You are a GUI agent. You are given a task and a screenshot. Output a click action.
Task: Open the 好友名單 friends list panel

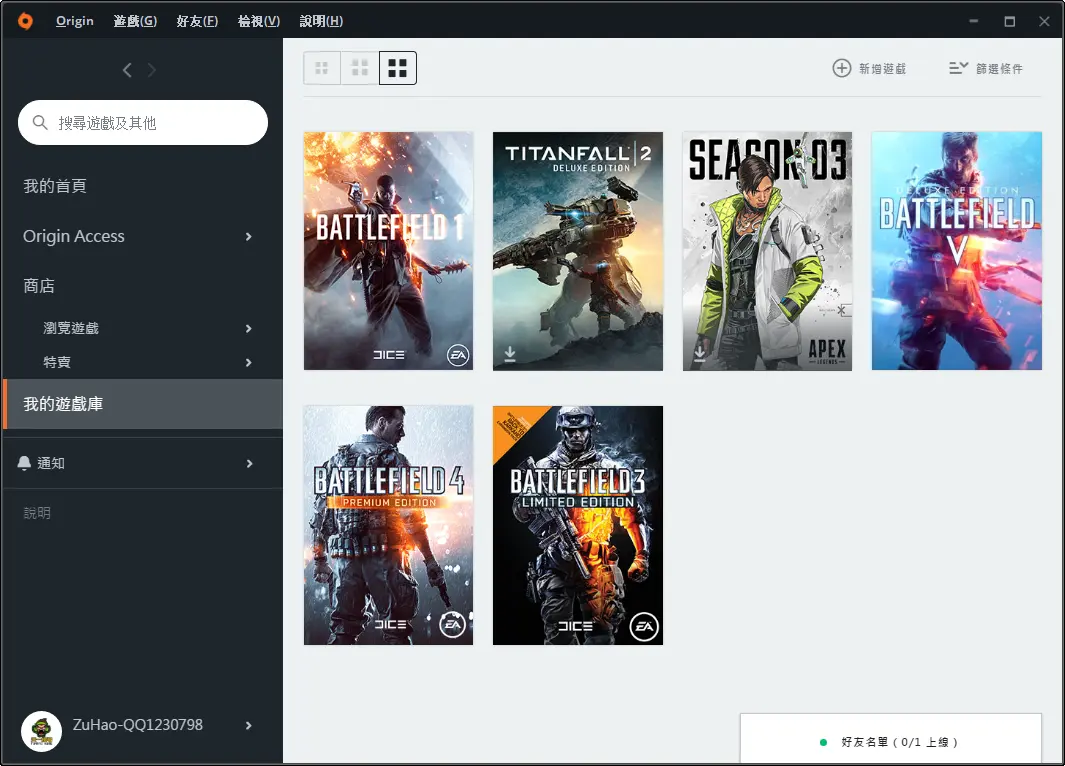[890, 738]
